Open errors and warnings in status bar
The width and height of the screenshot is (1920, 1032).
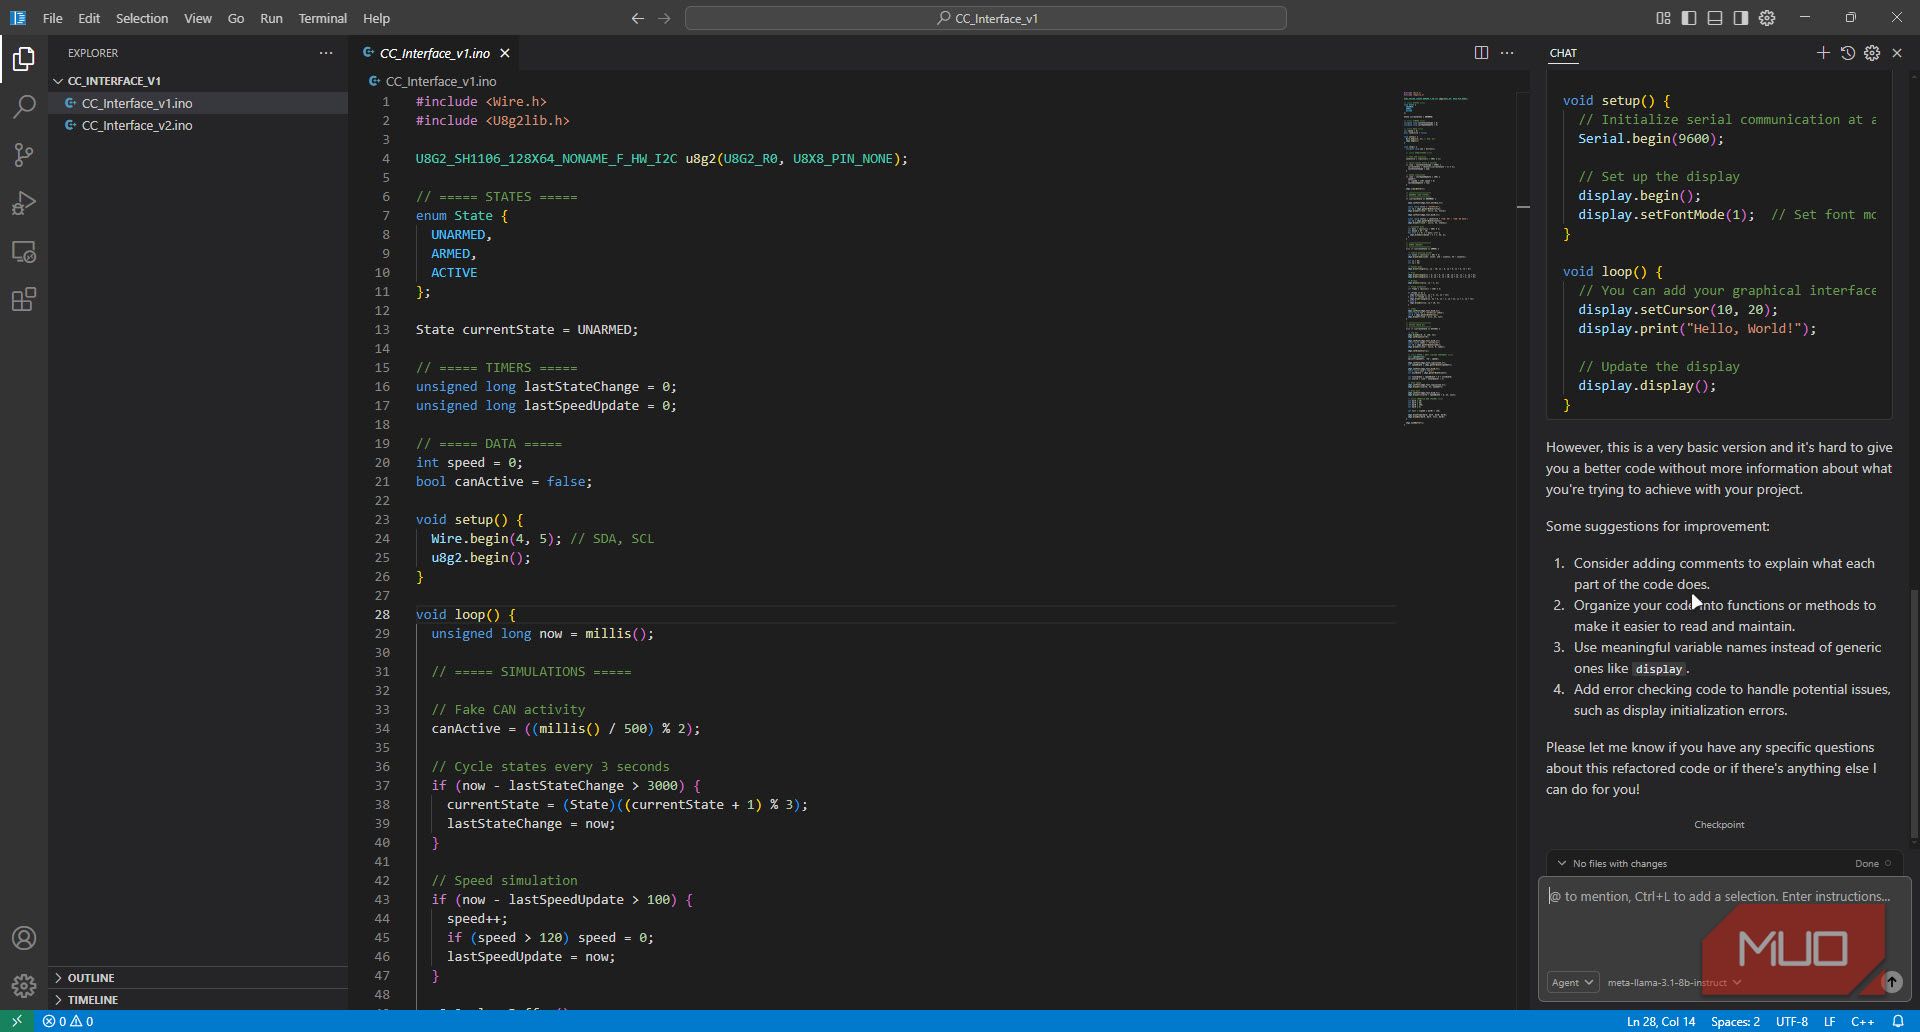tap(68, 1021)
